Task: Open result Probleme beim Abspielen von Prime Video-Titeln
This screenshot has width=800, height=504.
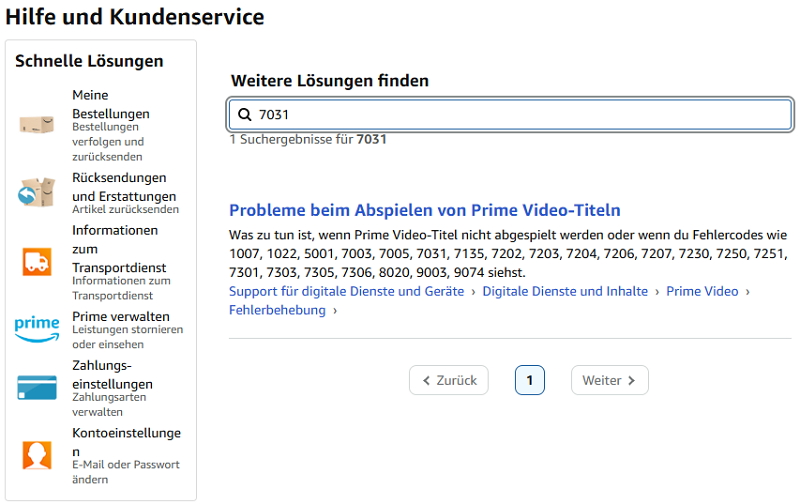Action: [424, 210]
